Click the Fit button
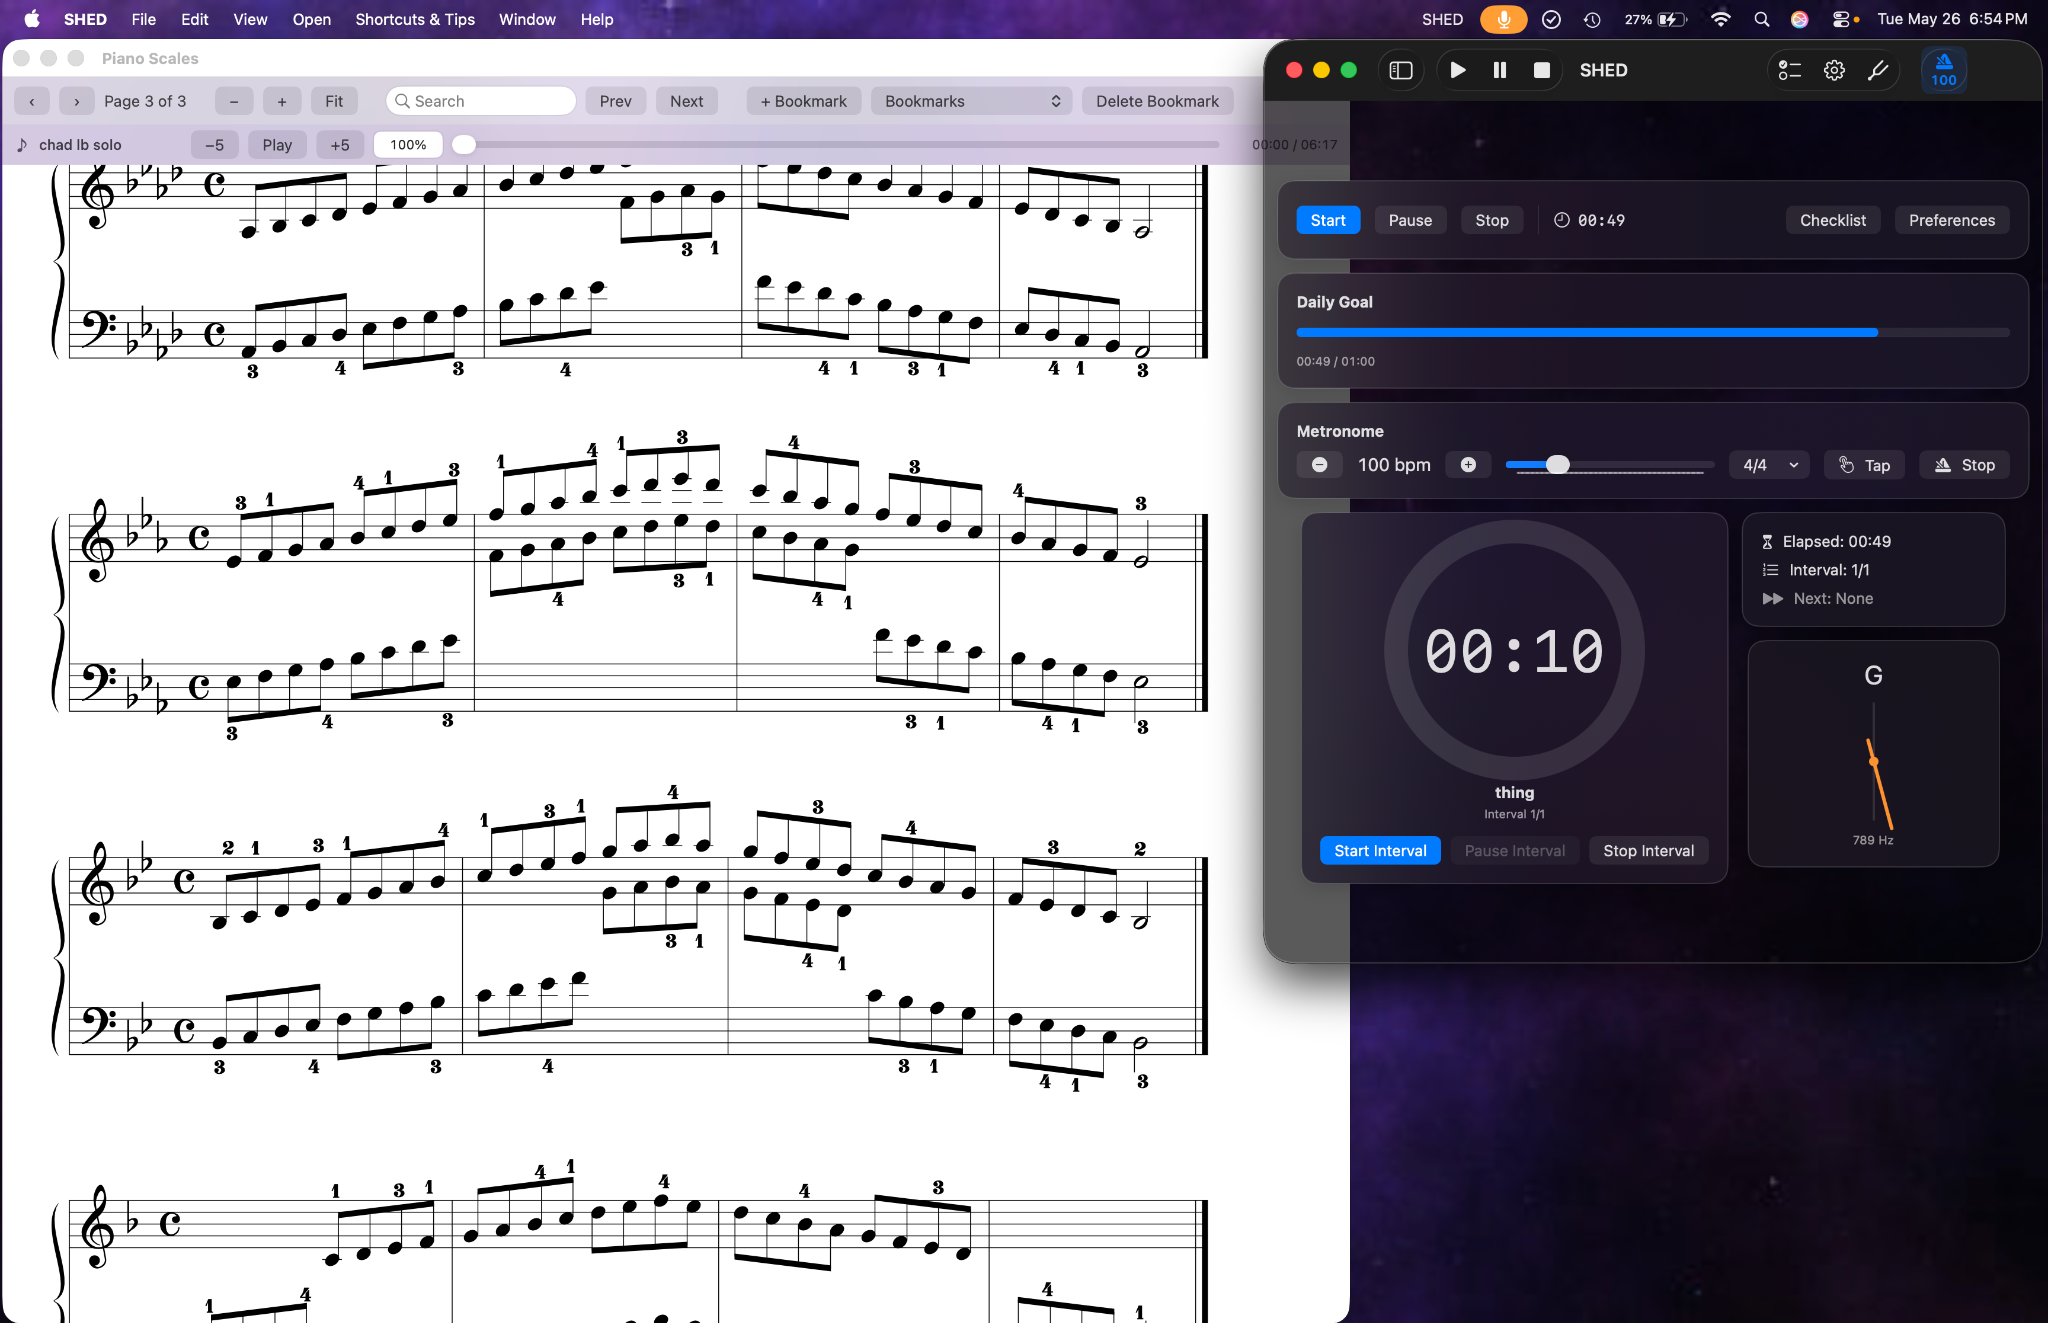2048x1323 pixels. [334, 101]
